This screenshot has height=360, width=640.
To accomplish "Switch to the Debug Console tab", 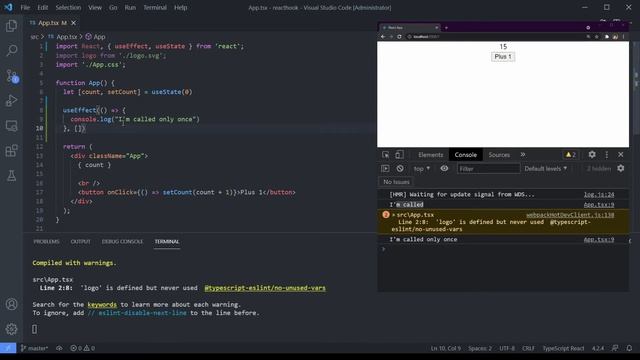I will [122, 242].
